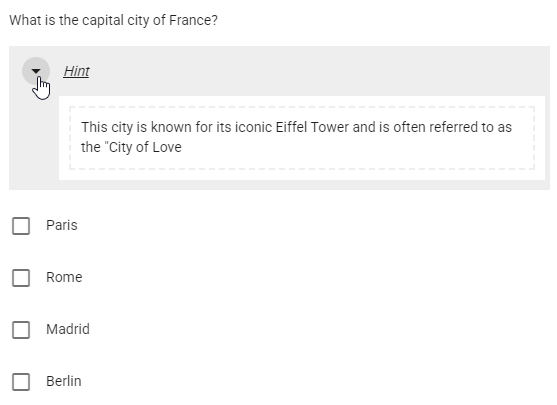The height and width of the screenshot is (405, 557).
Task: Click the gray Hint panel header area
Action: (x=279, y=71)
